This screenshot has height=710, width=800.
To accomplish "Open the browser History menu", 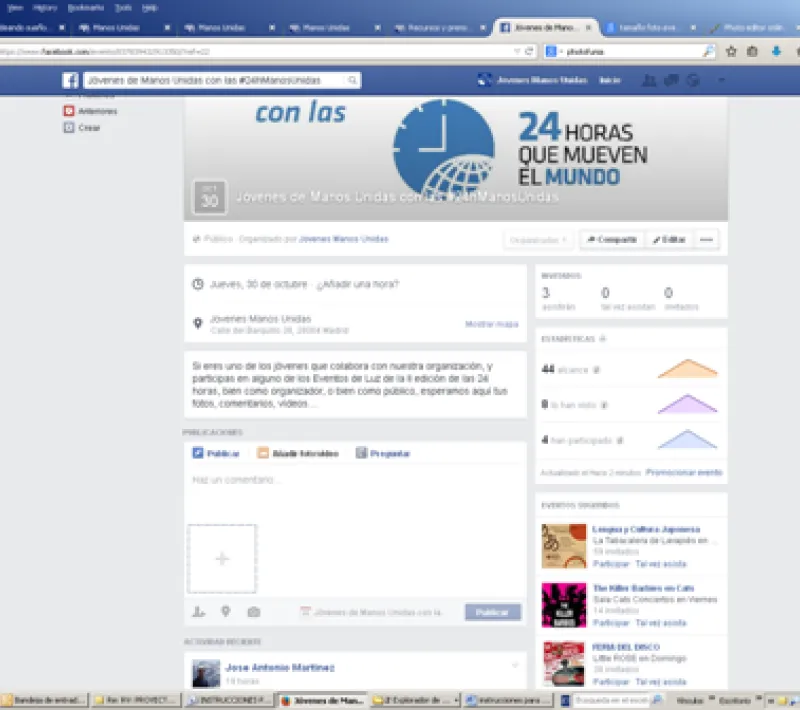I will (x=45, y=8).
